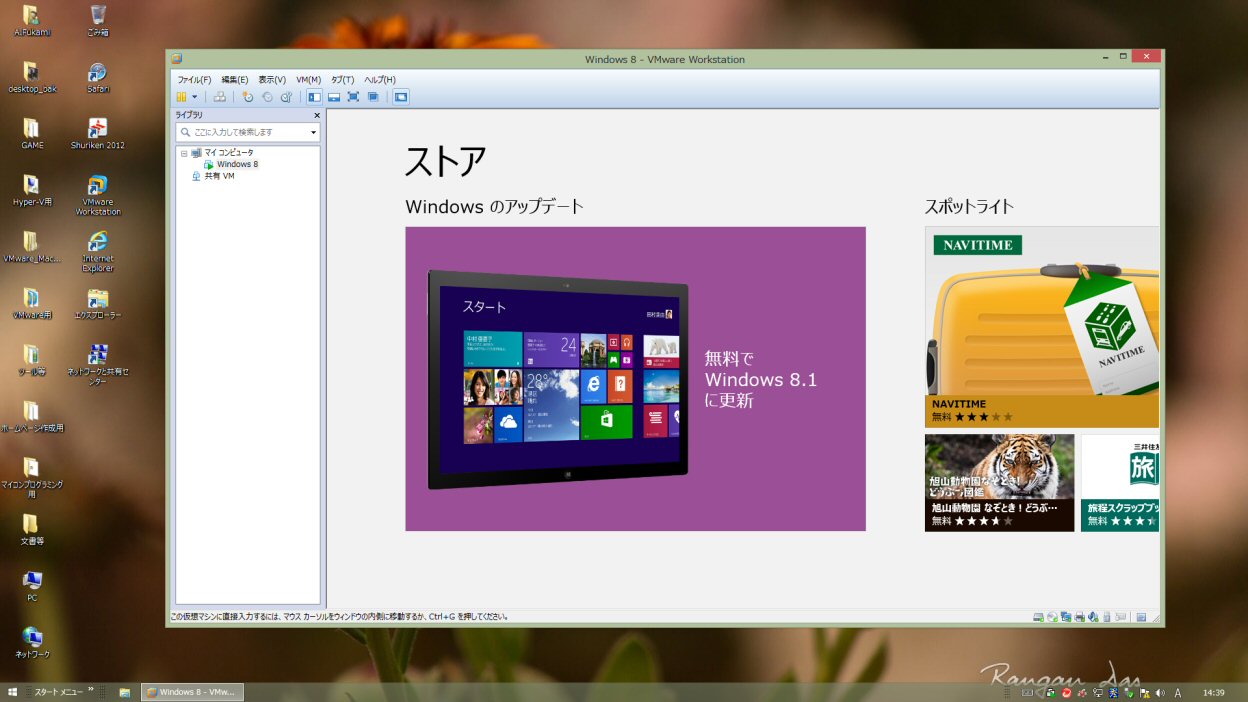Click the printer status bar icon
This screenshot has width=1248, height=702.
(1080, 617)
